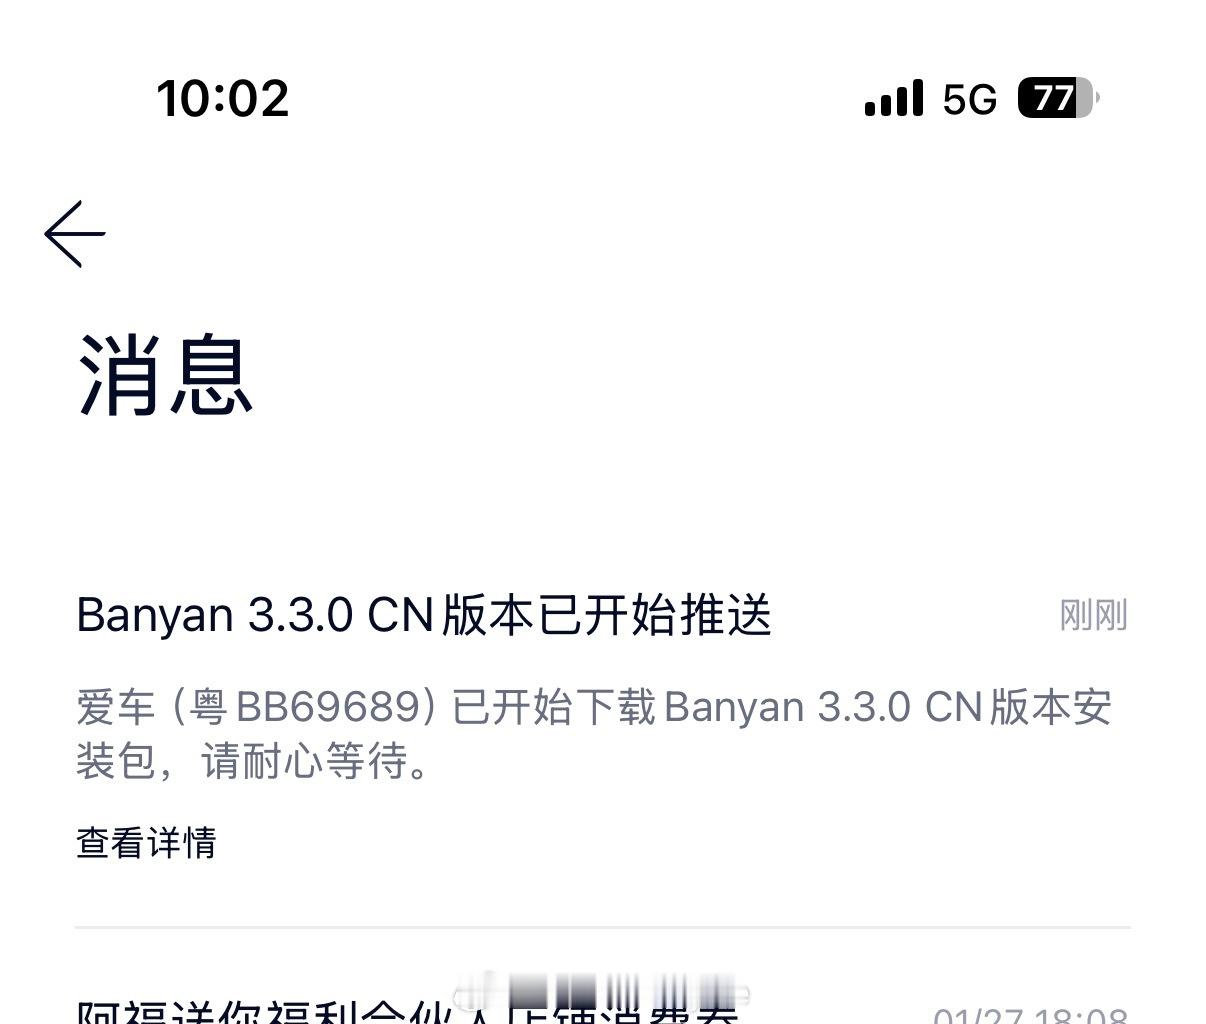
Task: Tap the cellular signal bars icon
Action: [x=893, y=98]
